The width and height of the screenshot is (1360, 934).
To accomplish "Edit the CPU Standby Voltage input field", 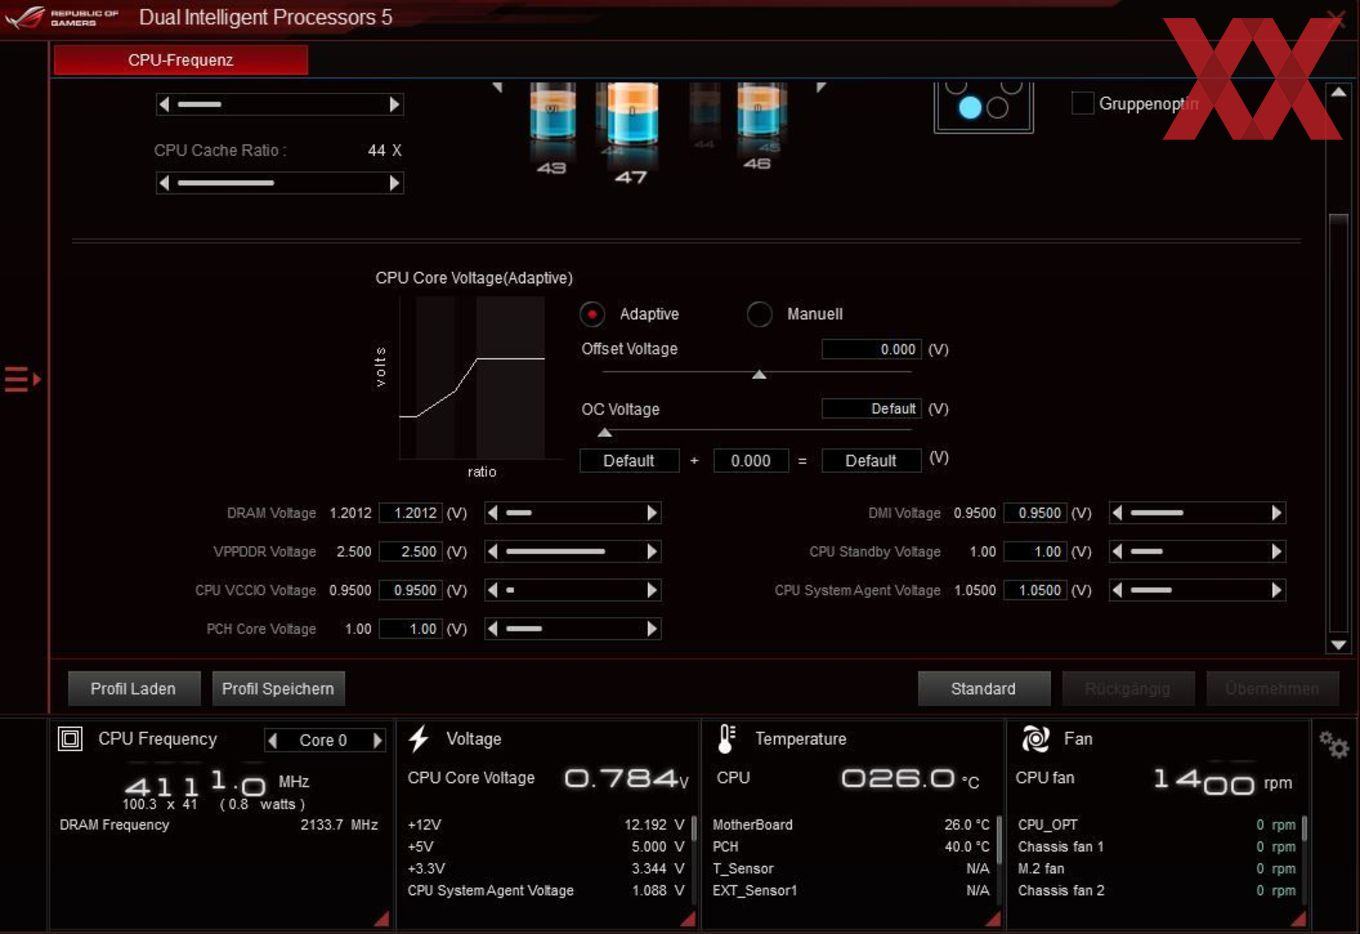I will click(1035, 551).
